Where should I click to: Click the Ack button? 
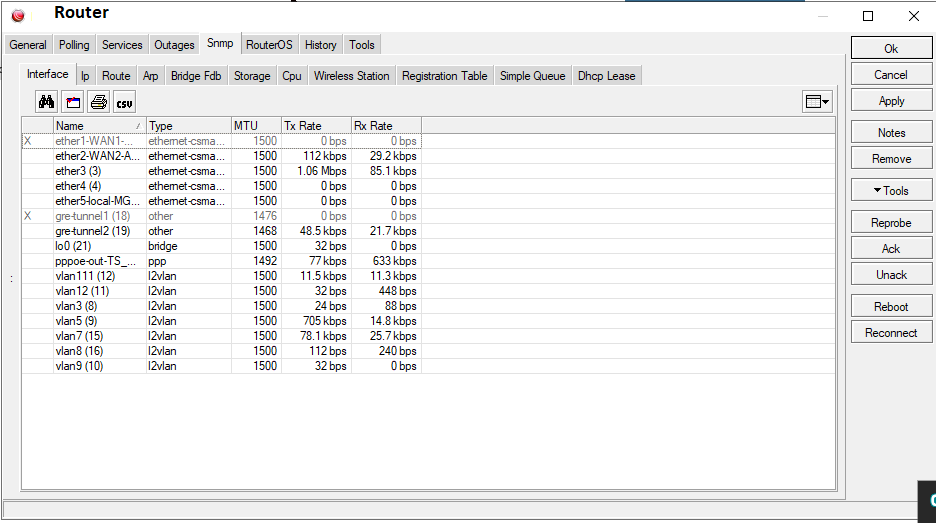point(891,248)
